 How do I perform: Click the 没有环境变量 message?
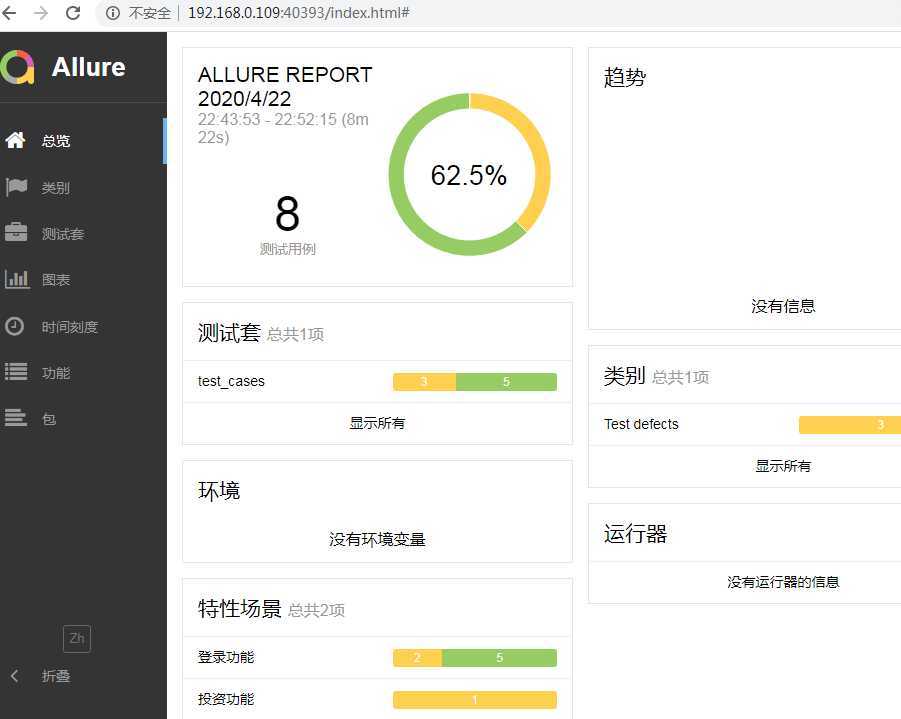pos(378,540)
